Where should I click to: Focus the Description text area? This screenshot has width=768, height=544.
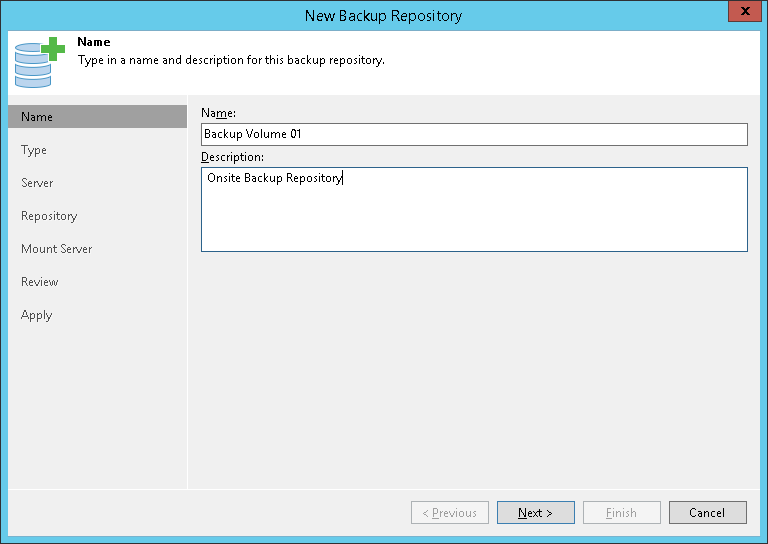474,209
